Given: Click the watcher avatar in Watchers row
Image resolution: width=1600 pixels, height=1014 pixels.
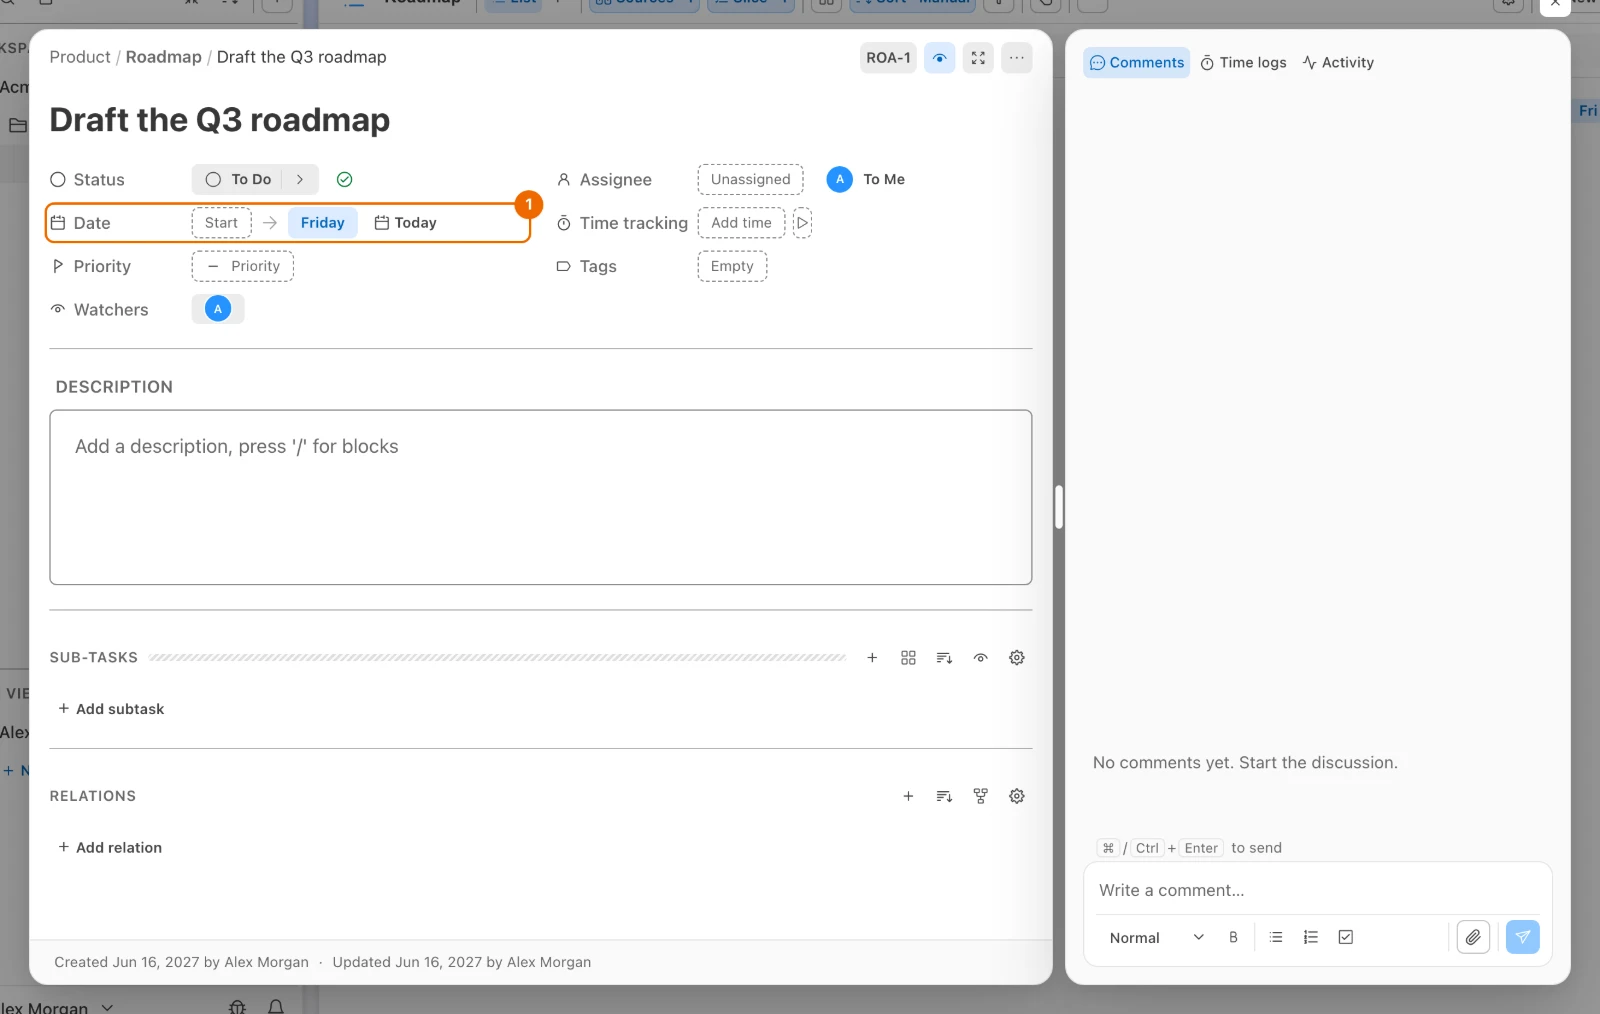Looking at the screenshot, I should pyautogui.click(x=218, y=309).
